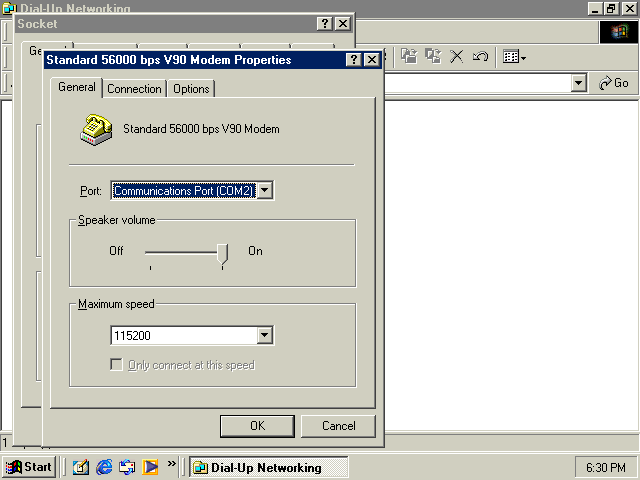Click Dial-Up Networking taskbar button
This screenshot has height=480, width=640.
coord(269,467)
